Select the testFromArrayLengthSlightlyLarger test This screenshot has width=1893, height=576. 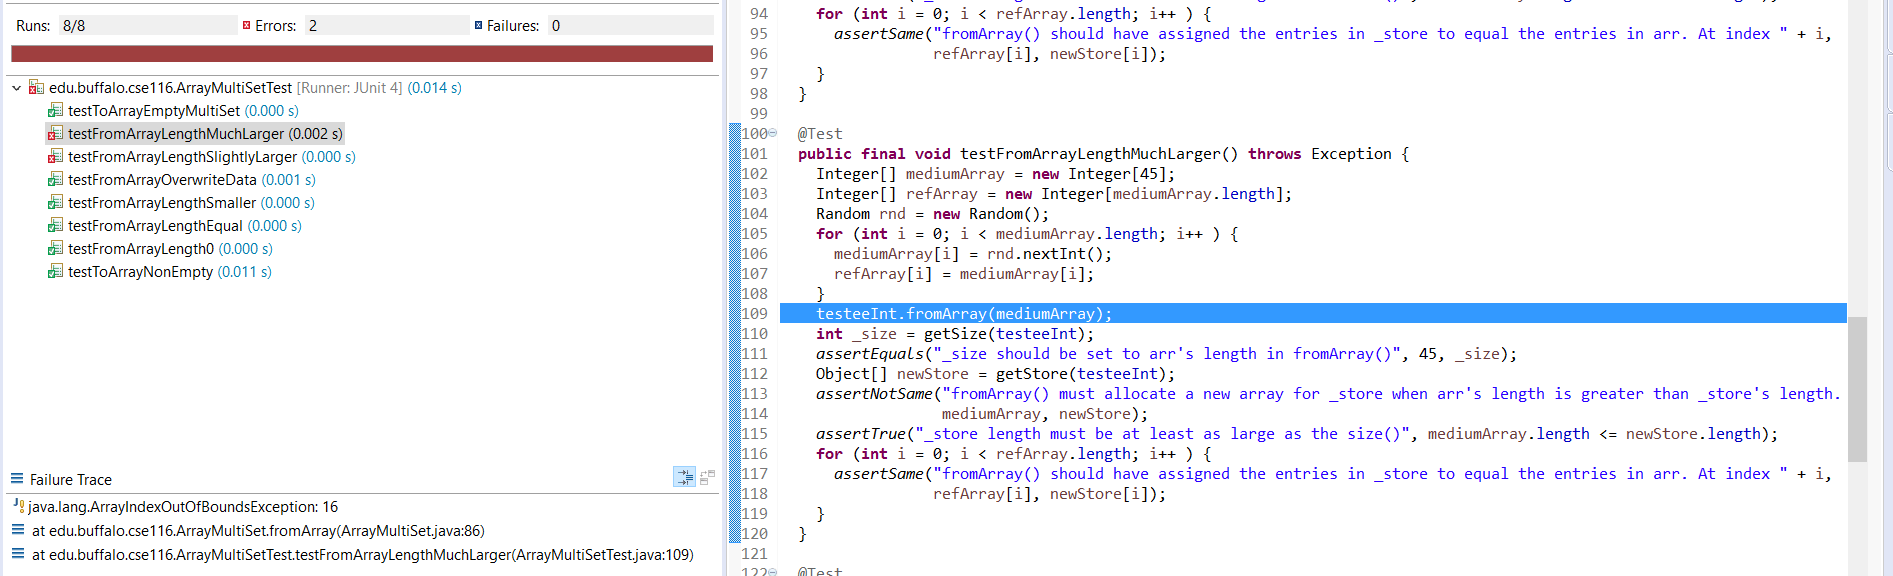(x=211, y=157)
